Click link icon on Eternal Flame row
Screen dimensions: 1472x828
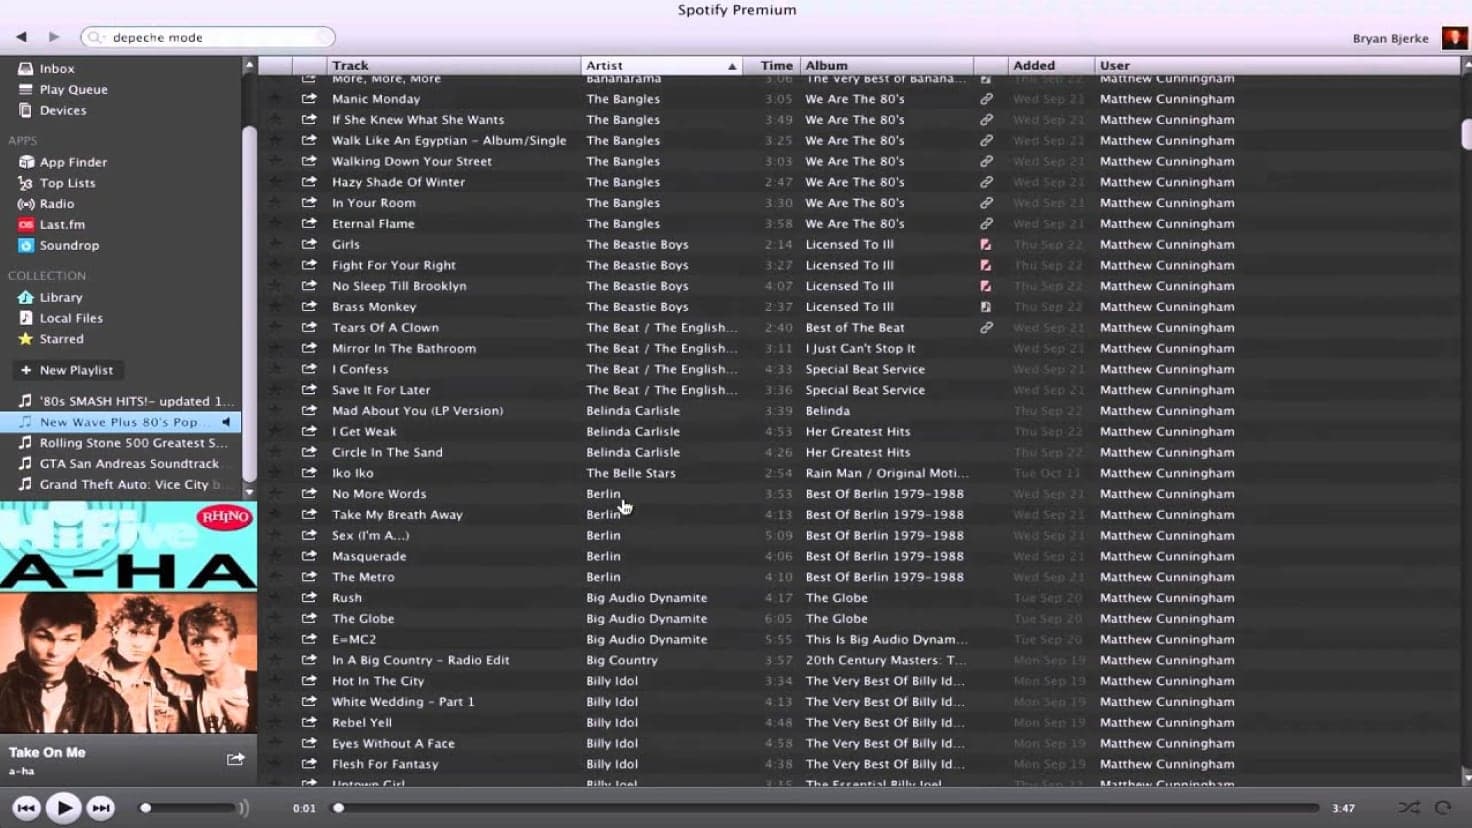[986, 224]
